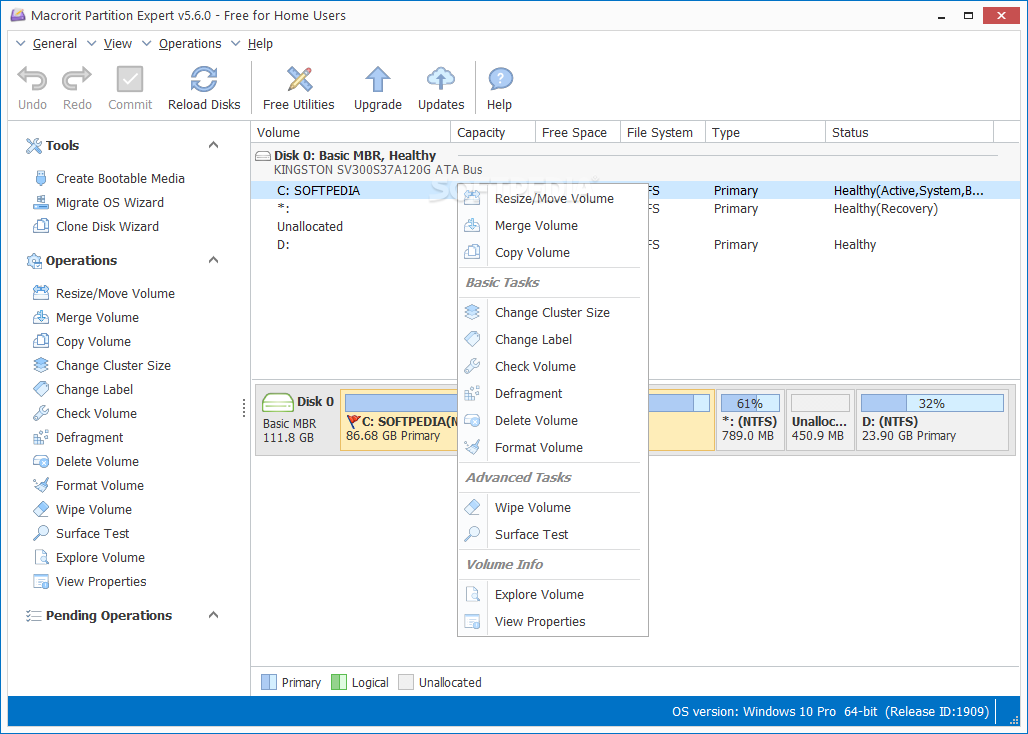Click Surface Test magnifier icon in sidebar
The image size is (1028, 734).
(x=41, y=533)
